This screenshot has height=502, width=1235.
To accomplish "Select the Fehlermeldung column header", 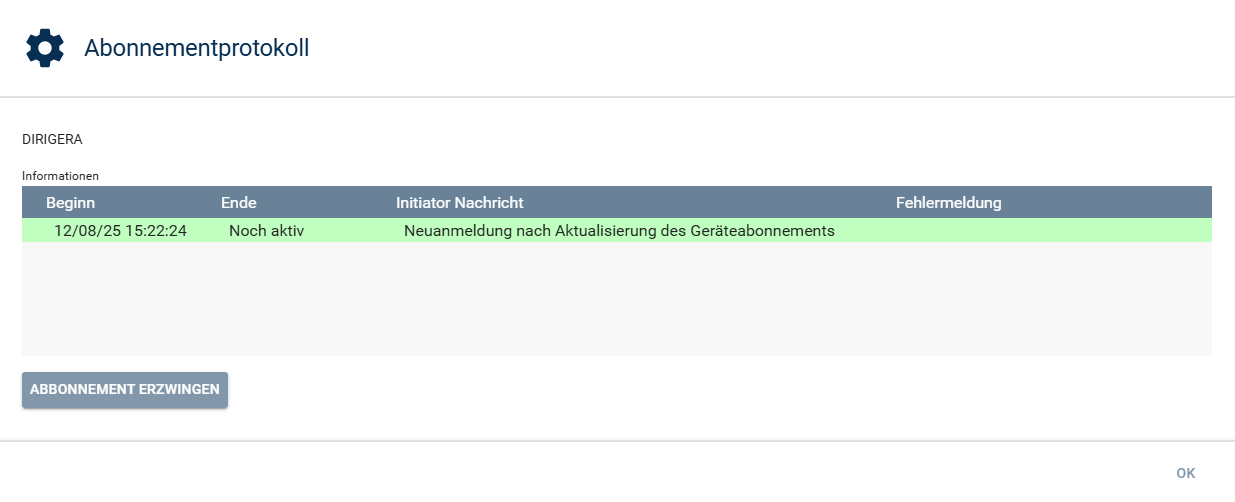I will [948, 203].
